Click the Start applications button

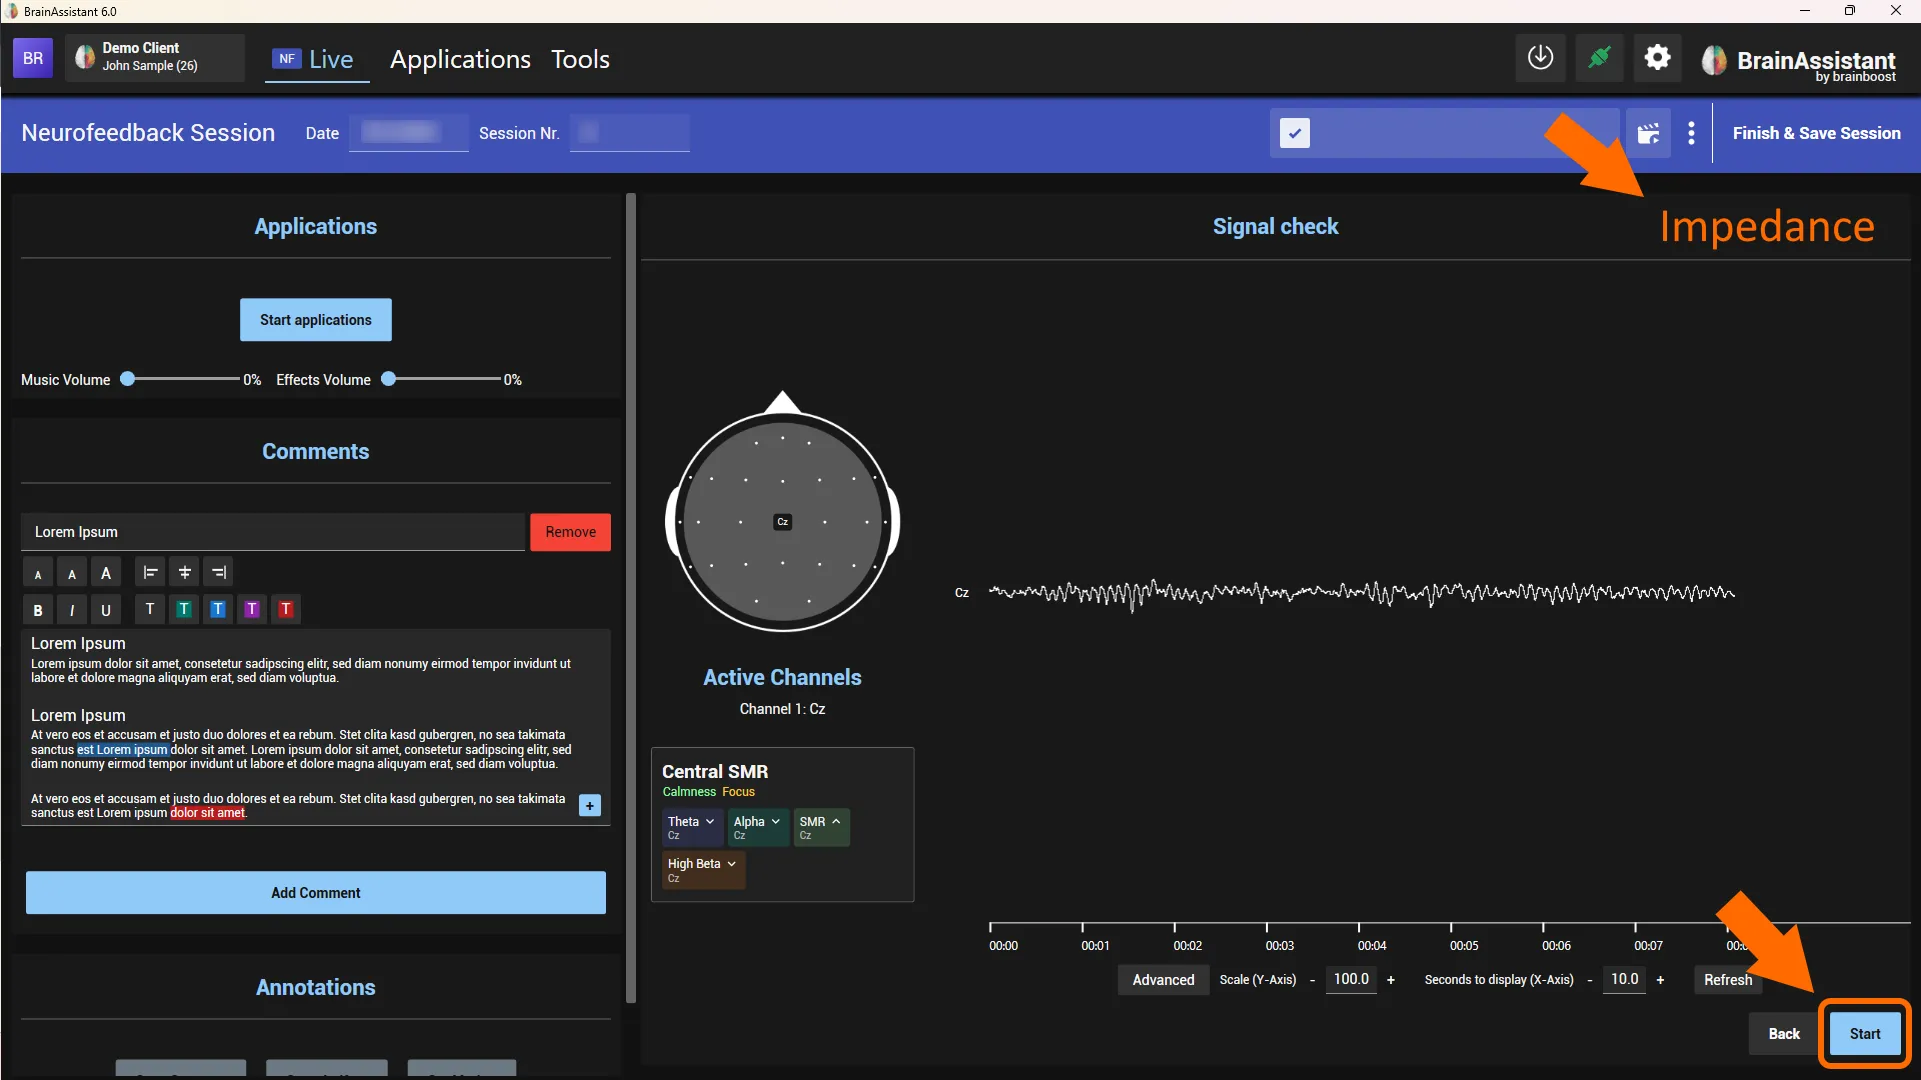pos(316,320)
